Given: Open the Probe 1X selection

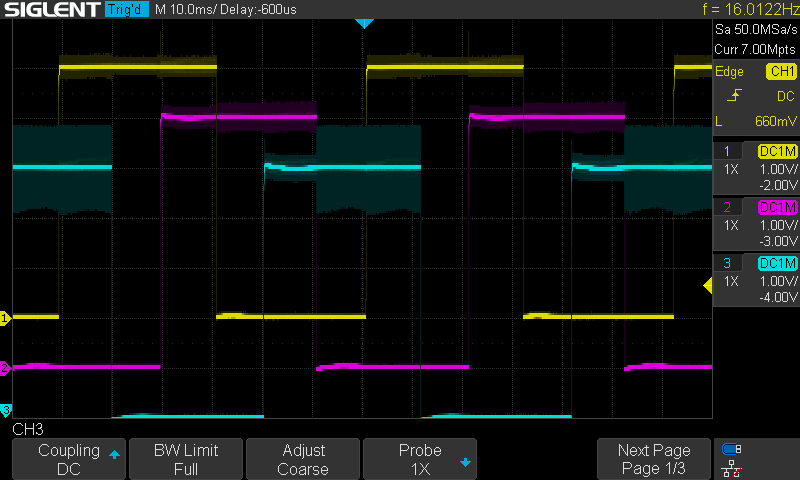Looking at the screenshot, I should point(420,459).
